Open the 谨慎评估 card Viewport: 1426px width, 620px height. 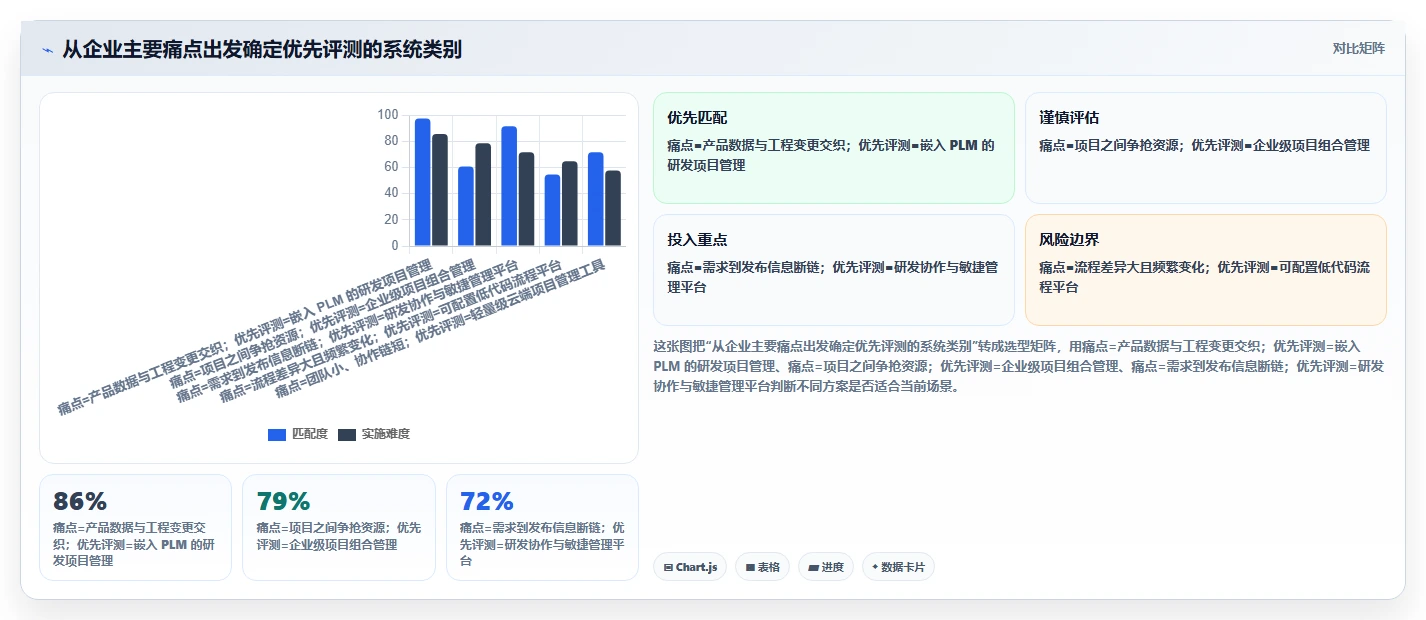pos(1206,148)
